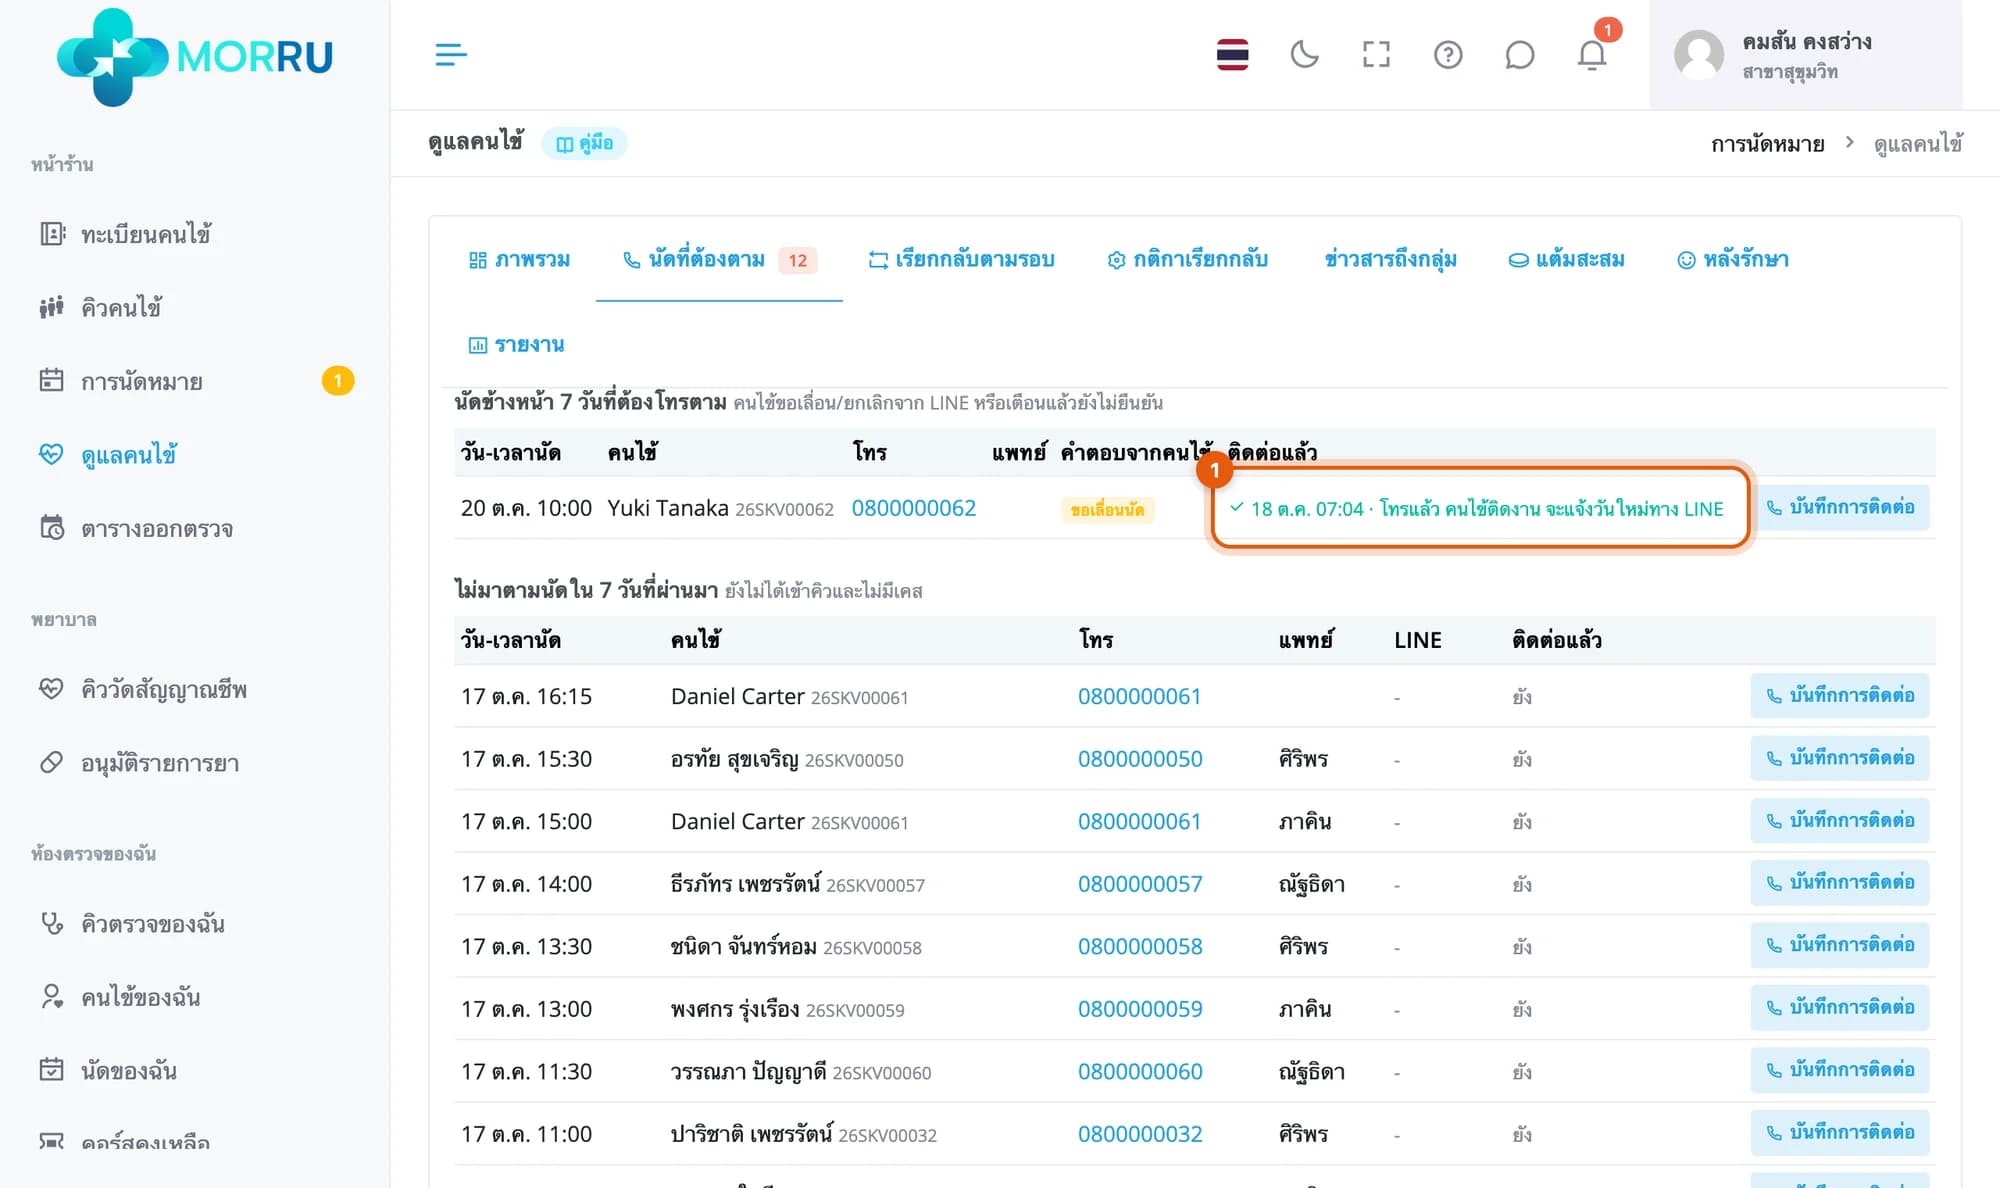Viewport: 2000px width, 1188px height.
Task: Switch to ภาพรวม tab
Action: point(519,259)
